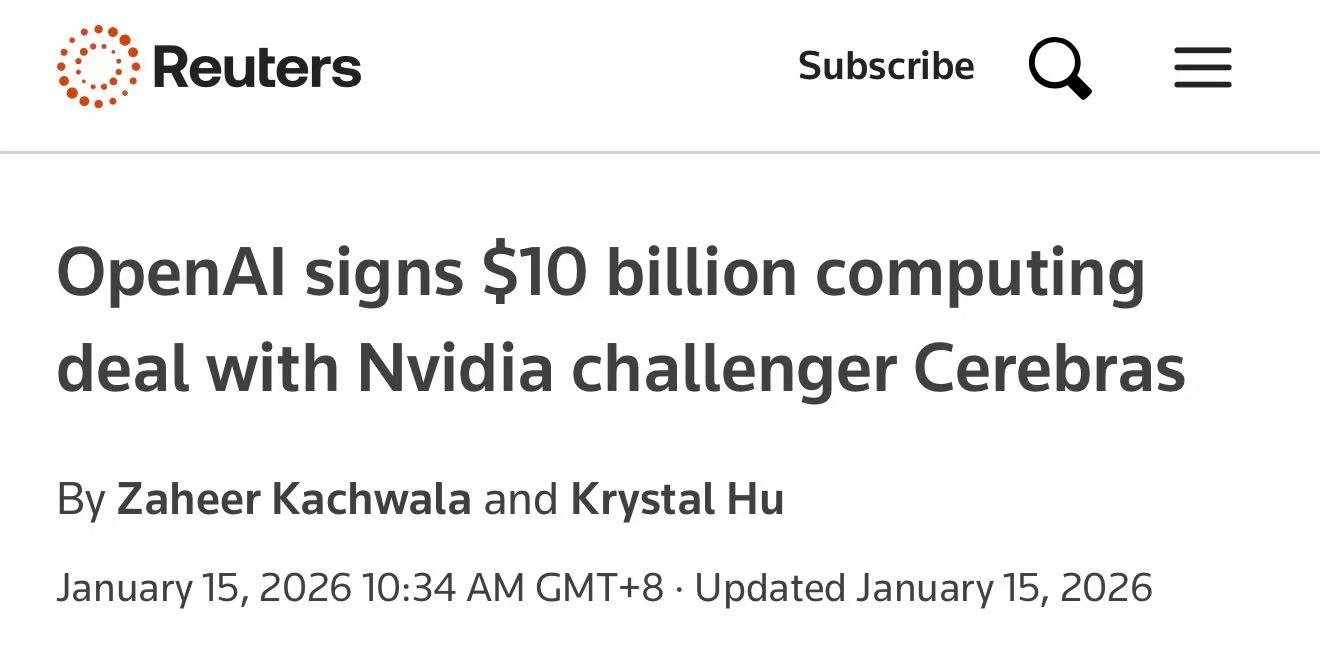The image size is (1320, 649).
Task: Click the "By" byline prefix
Action: (x=80, y=499)
